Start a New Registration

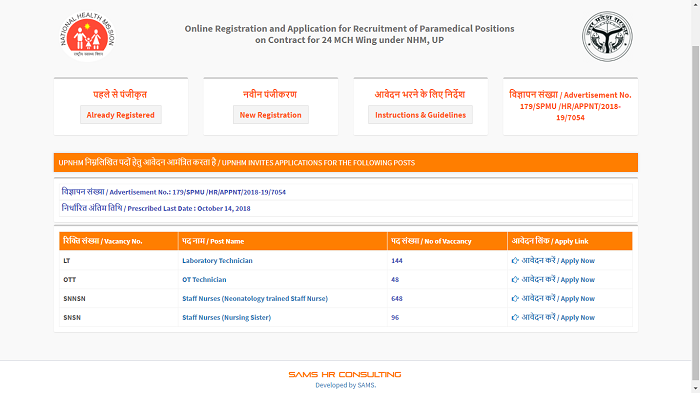[271, 115]
